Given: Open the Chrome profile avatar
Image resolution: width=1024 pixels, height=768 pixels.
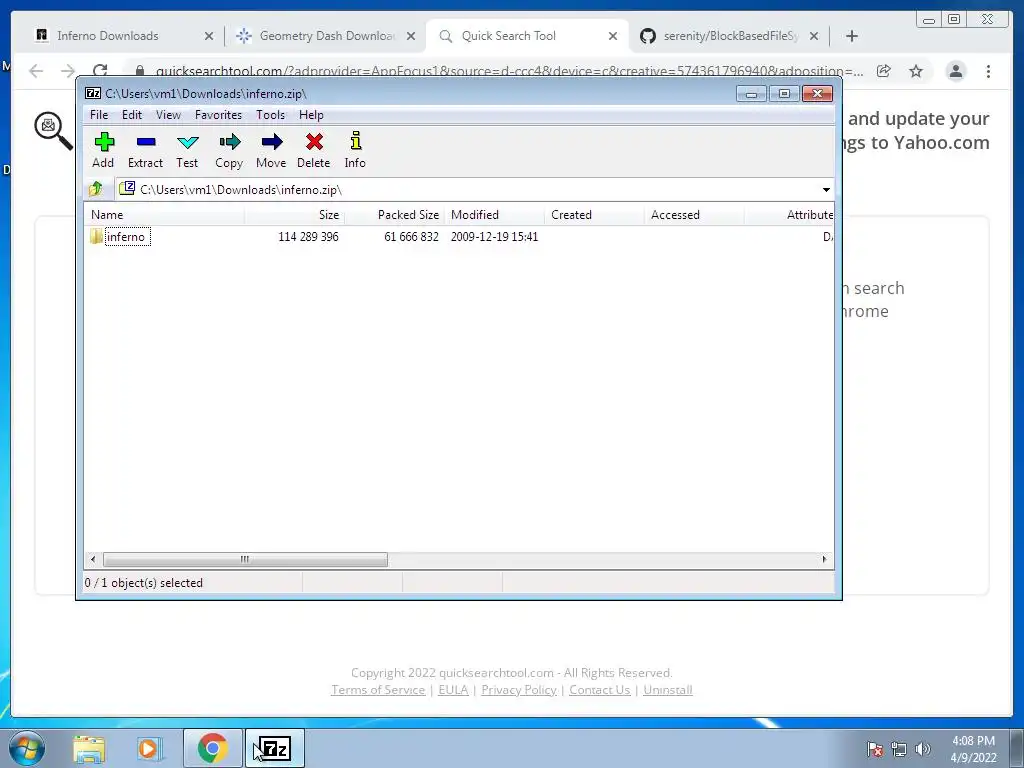Looking at the screenshot, I should click(955, 71).
